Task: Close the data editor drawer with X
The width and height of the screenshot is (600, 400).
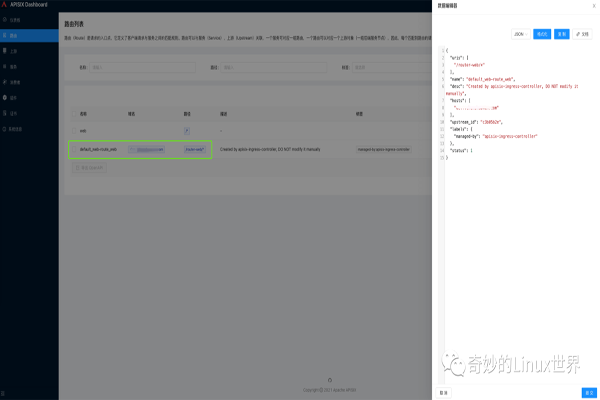Action: [594, 6]
